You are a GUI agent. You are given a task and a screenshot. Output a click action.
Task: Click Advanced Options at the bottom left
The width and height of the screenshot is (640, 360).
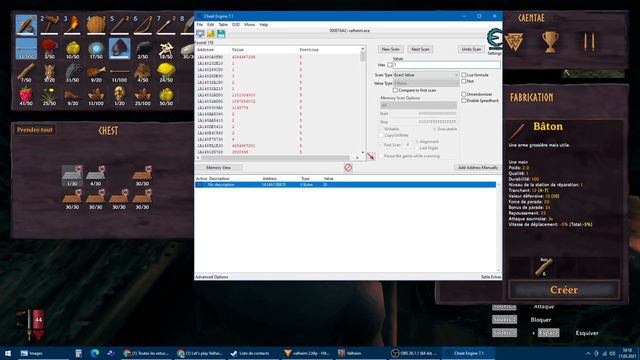coord(212,277)
